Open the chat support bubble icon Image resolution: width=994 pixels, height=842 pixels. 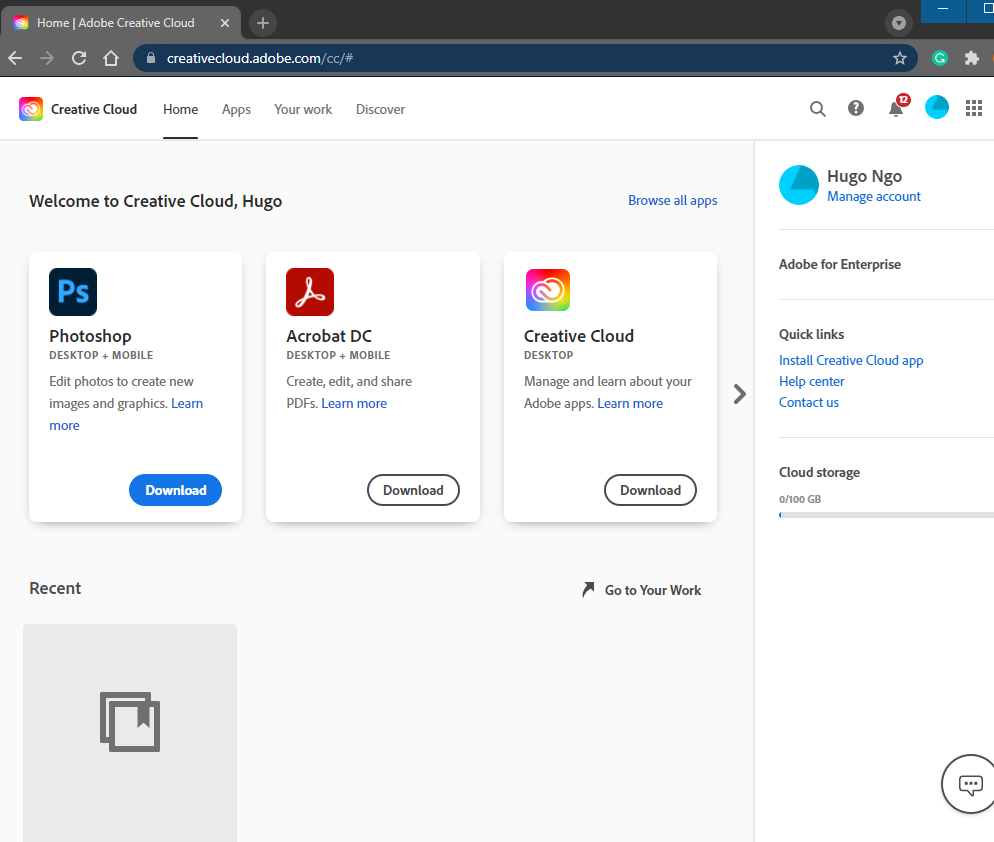point(970,785)
